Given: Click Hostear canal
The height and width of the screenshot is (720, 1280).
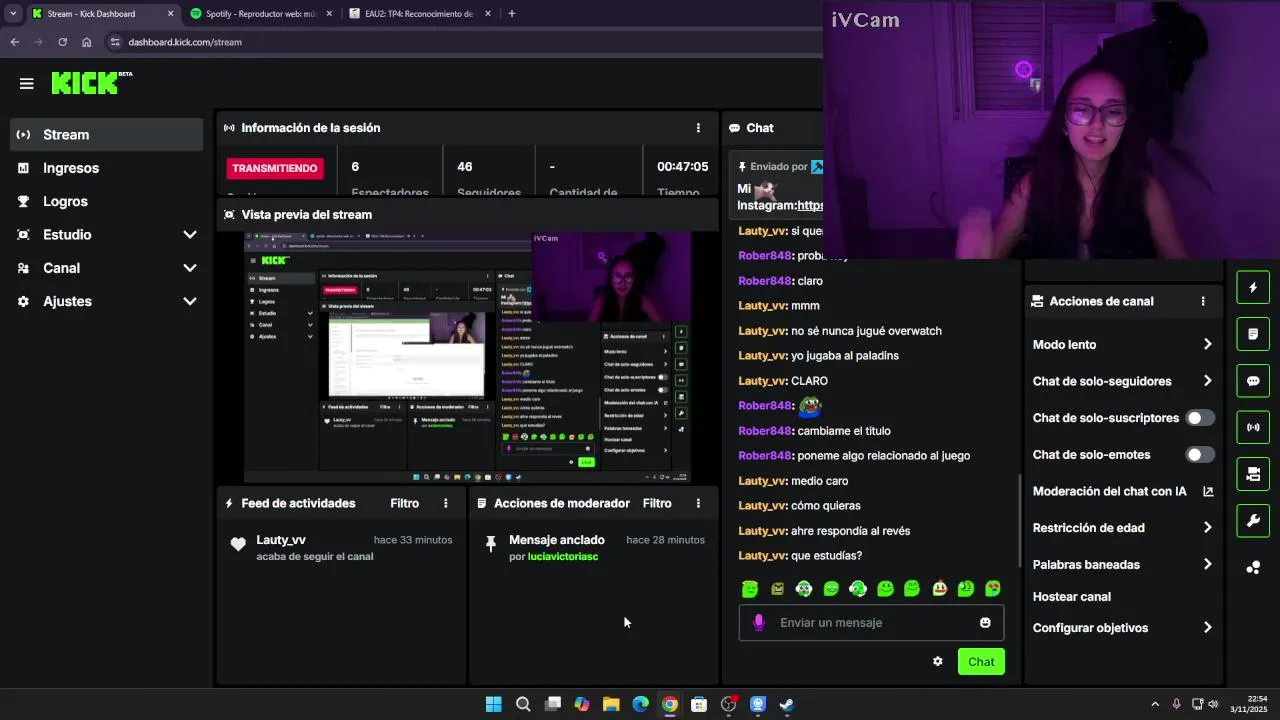Looking at the screenshot, I should click(x=1072, y=597).
